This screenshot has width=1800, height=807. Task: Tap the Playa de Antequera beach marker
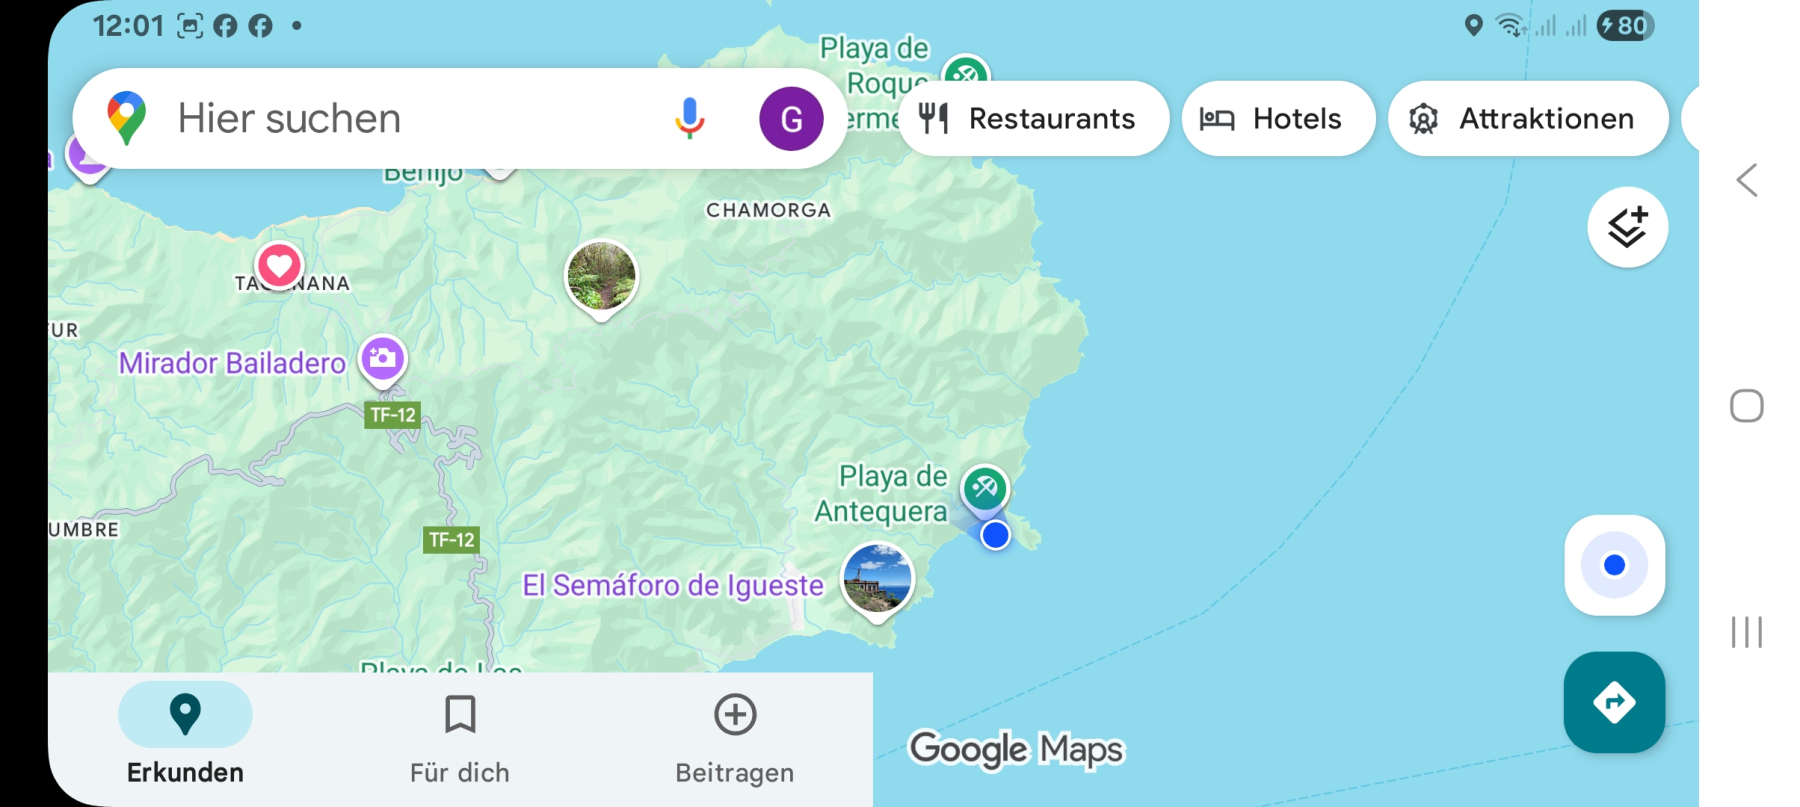[x=985, y=488]
